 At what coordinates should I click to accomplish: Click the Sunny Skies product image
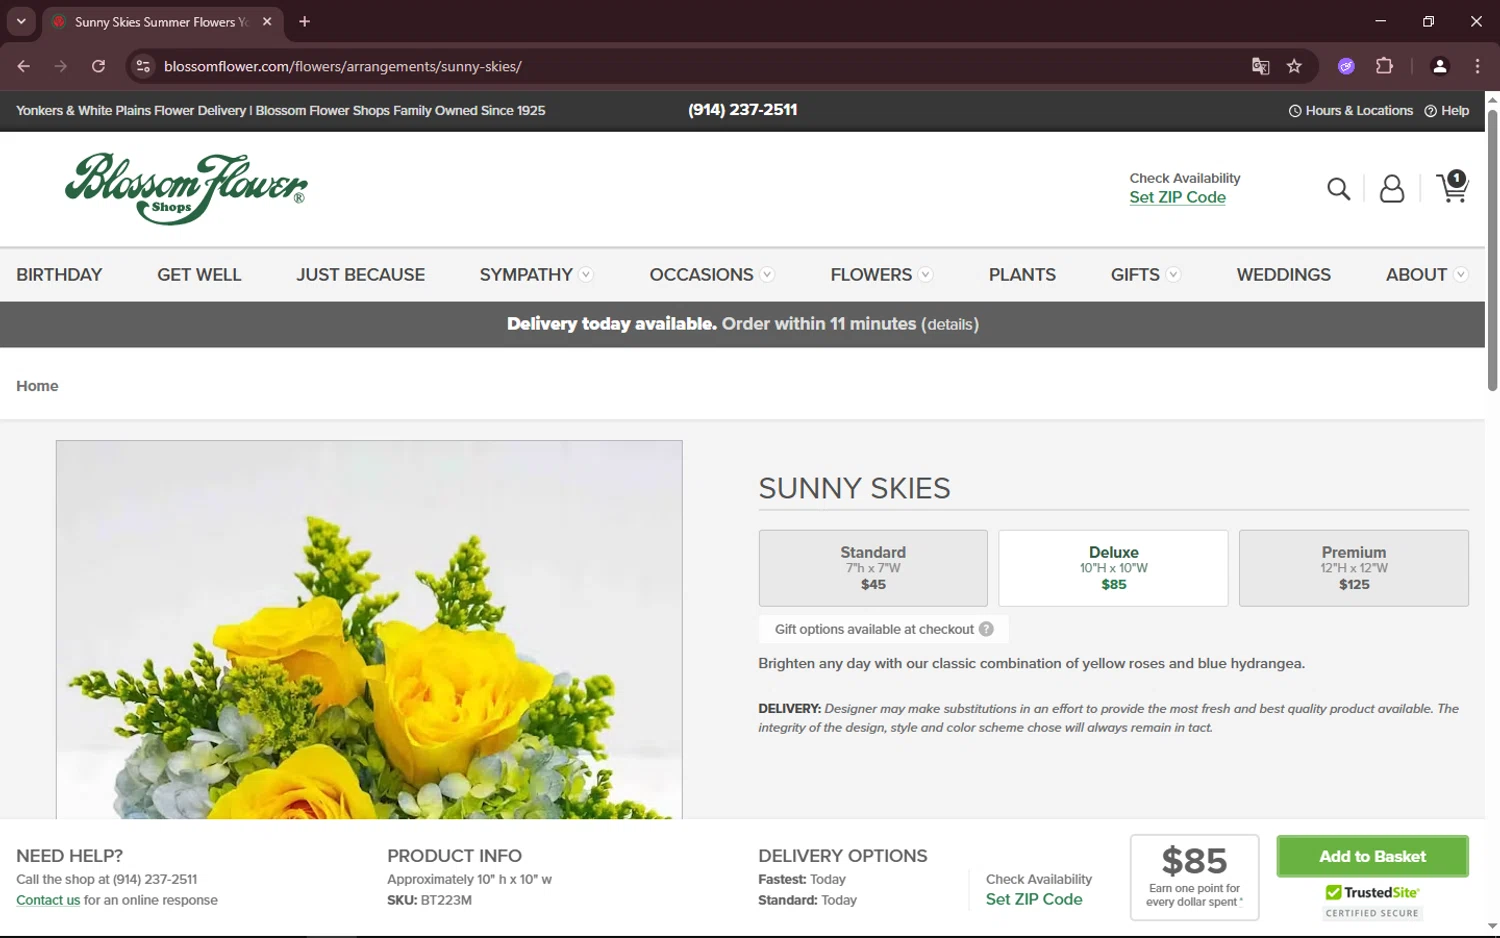369,630
